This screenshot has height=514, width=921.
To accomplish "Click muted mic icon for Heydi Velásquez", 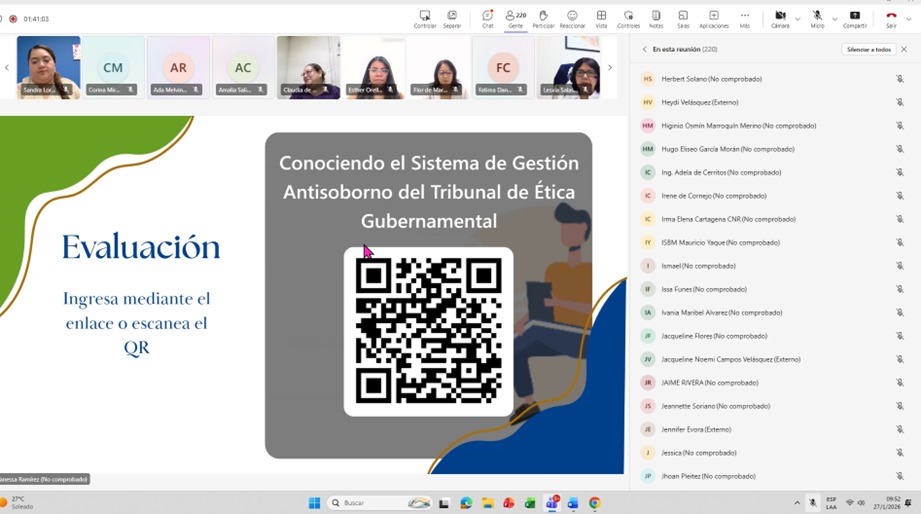I will 900,102.
